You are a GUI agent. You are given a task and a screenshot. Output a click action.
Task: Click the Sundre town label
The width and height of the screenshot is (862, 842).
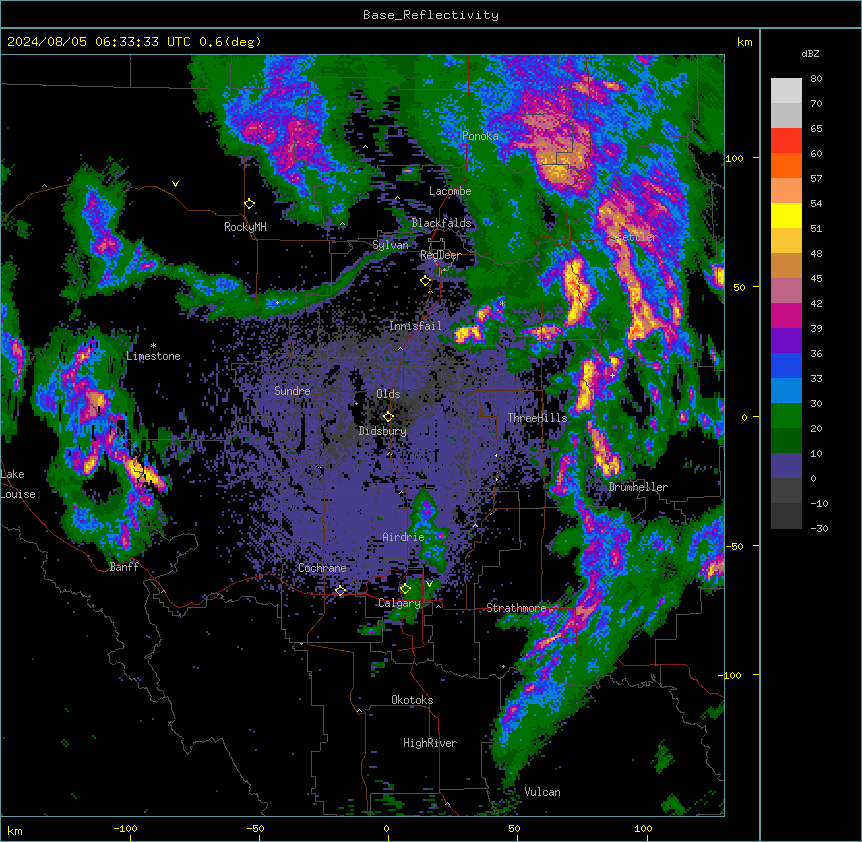click(x=292, y=391)
